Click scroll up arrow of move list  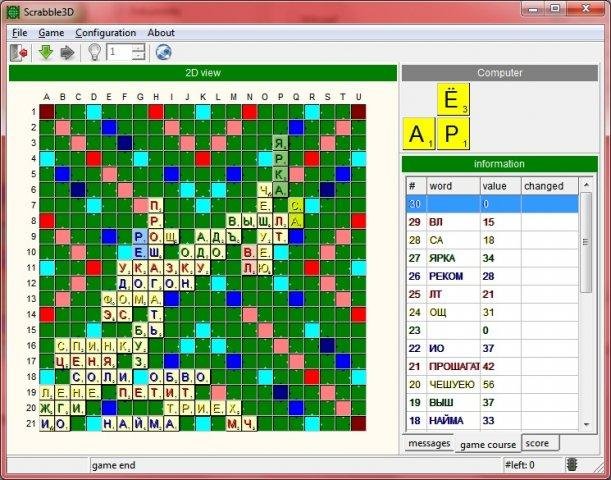coord(586,185)
